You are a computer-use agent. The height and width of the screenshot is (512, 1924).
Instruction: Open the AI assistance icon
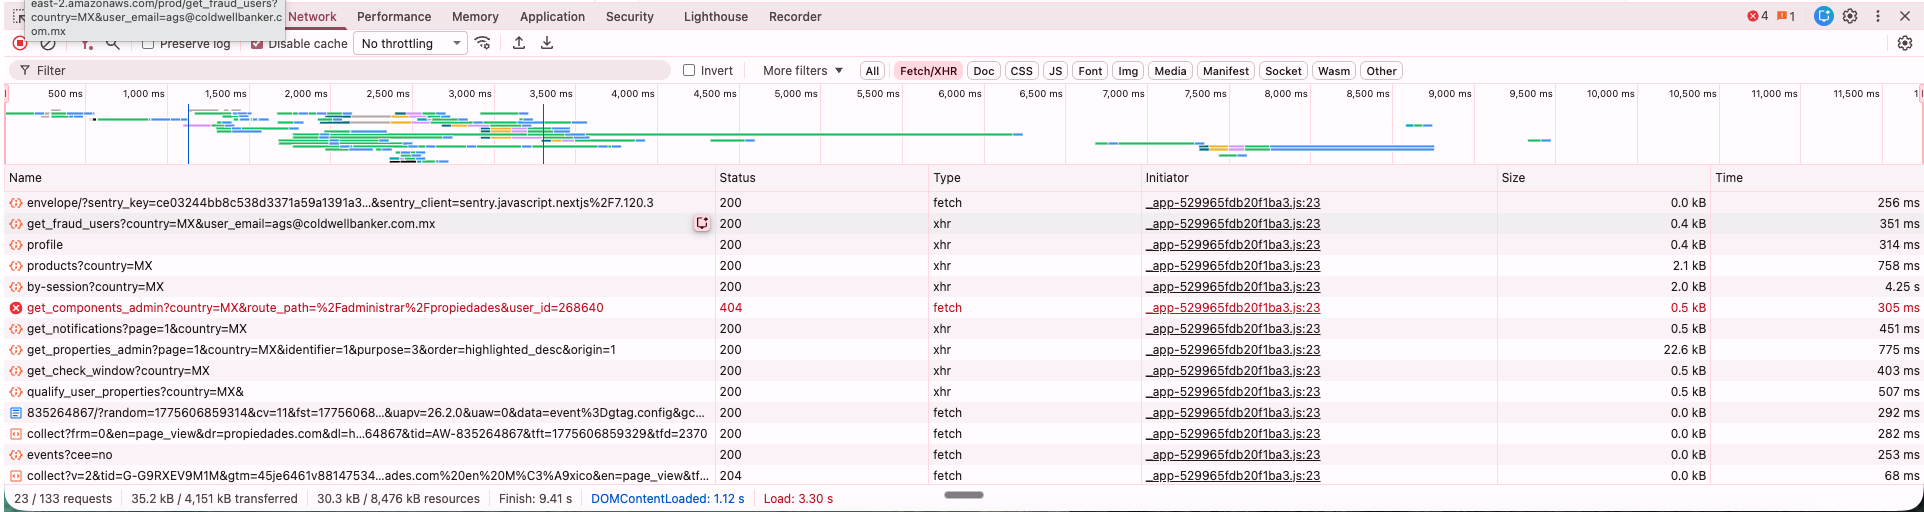(1823, 16)
